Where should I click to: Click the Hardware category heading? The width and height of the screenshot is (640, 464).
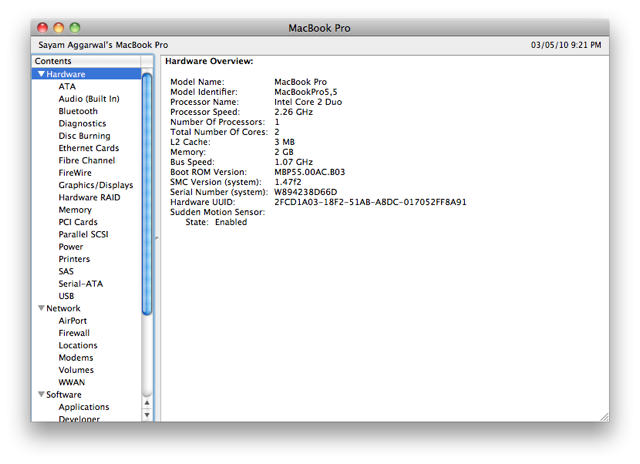[66, 74]
